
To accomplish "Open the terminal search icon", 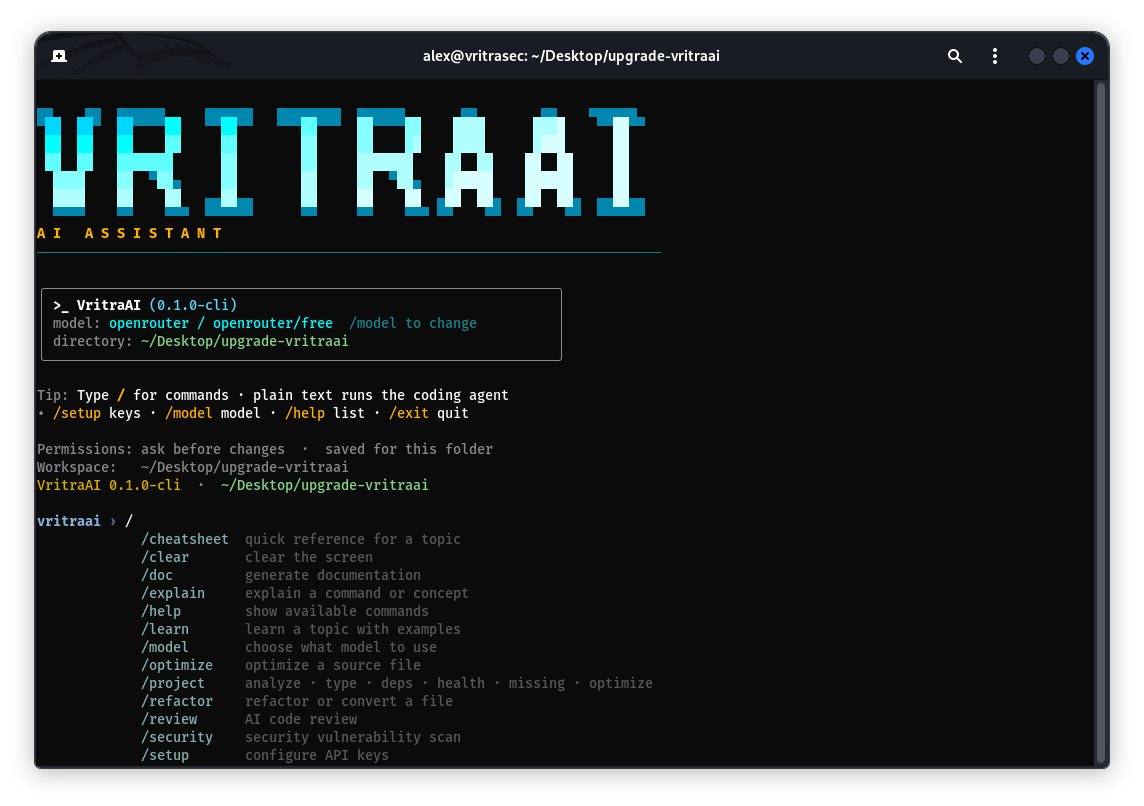I will [x=954, y=56].
